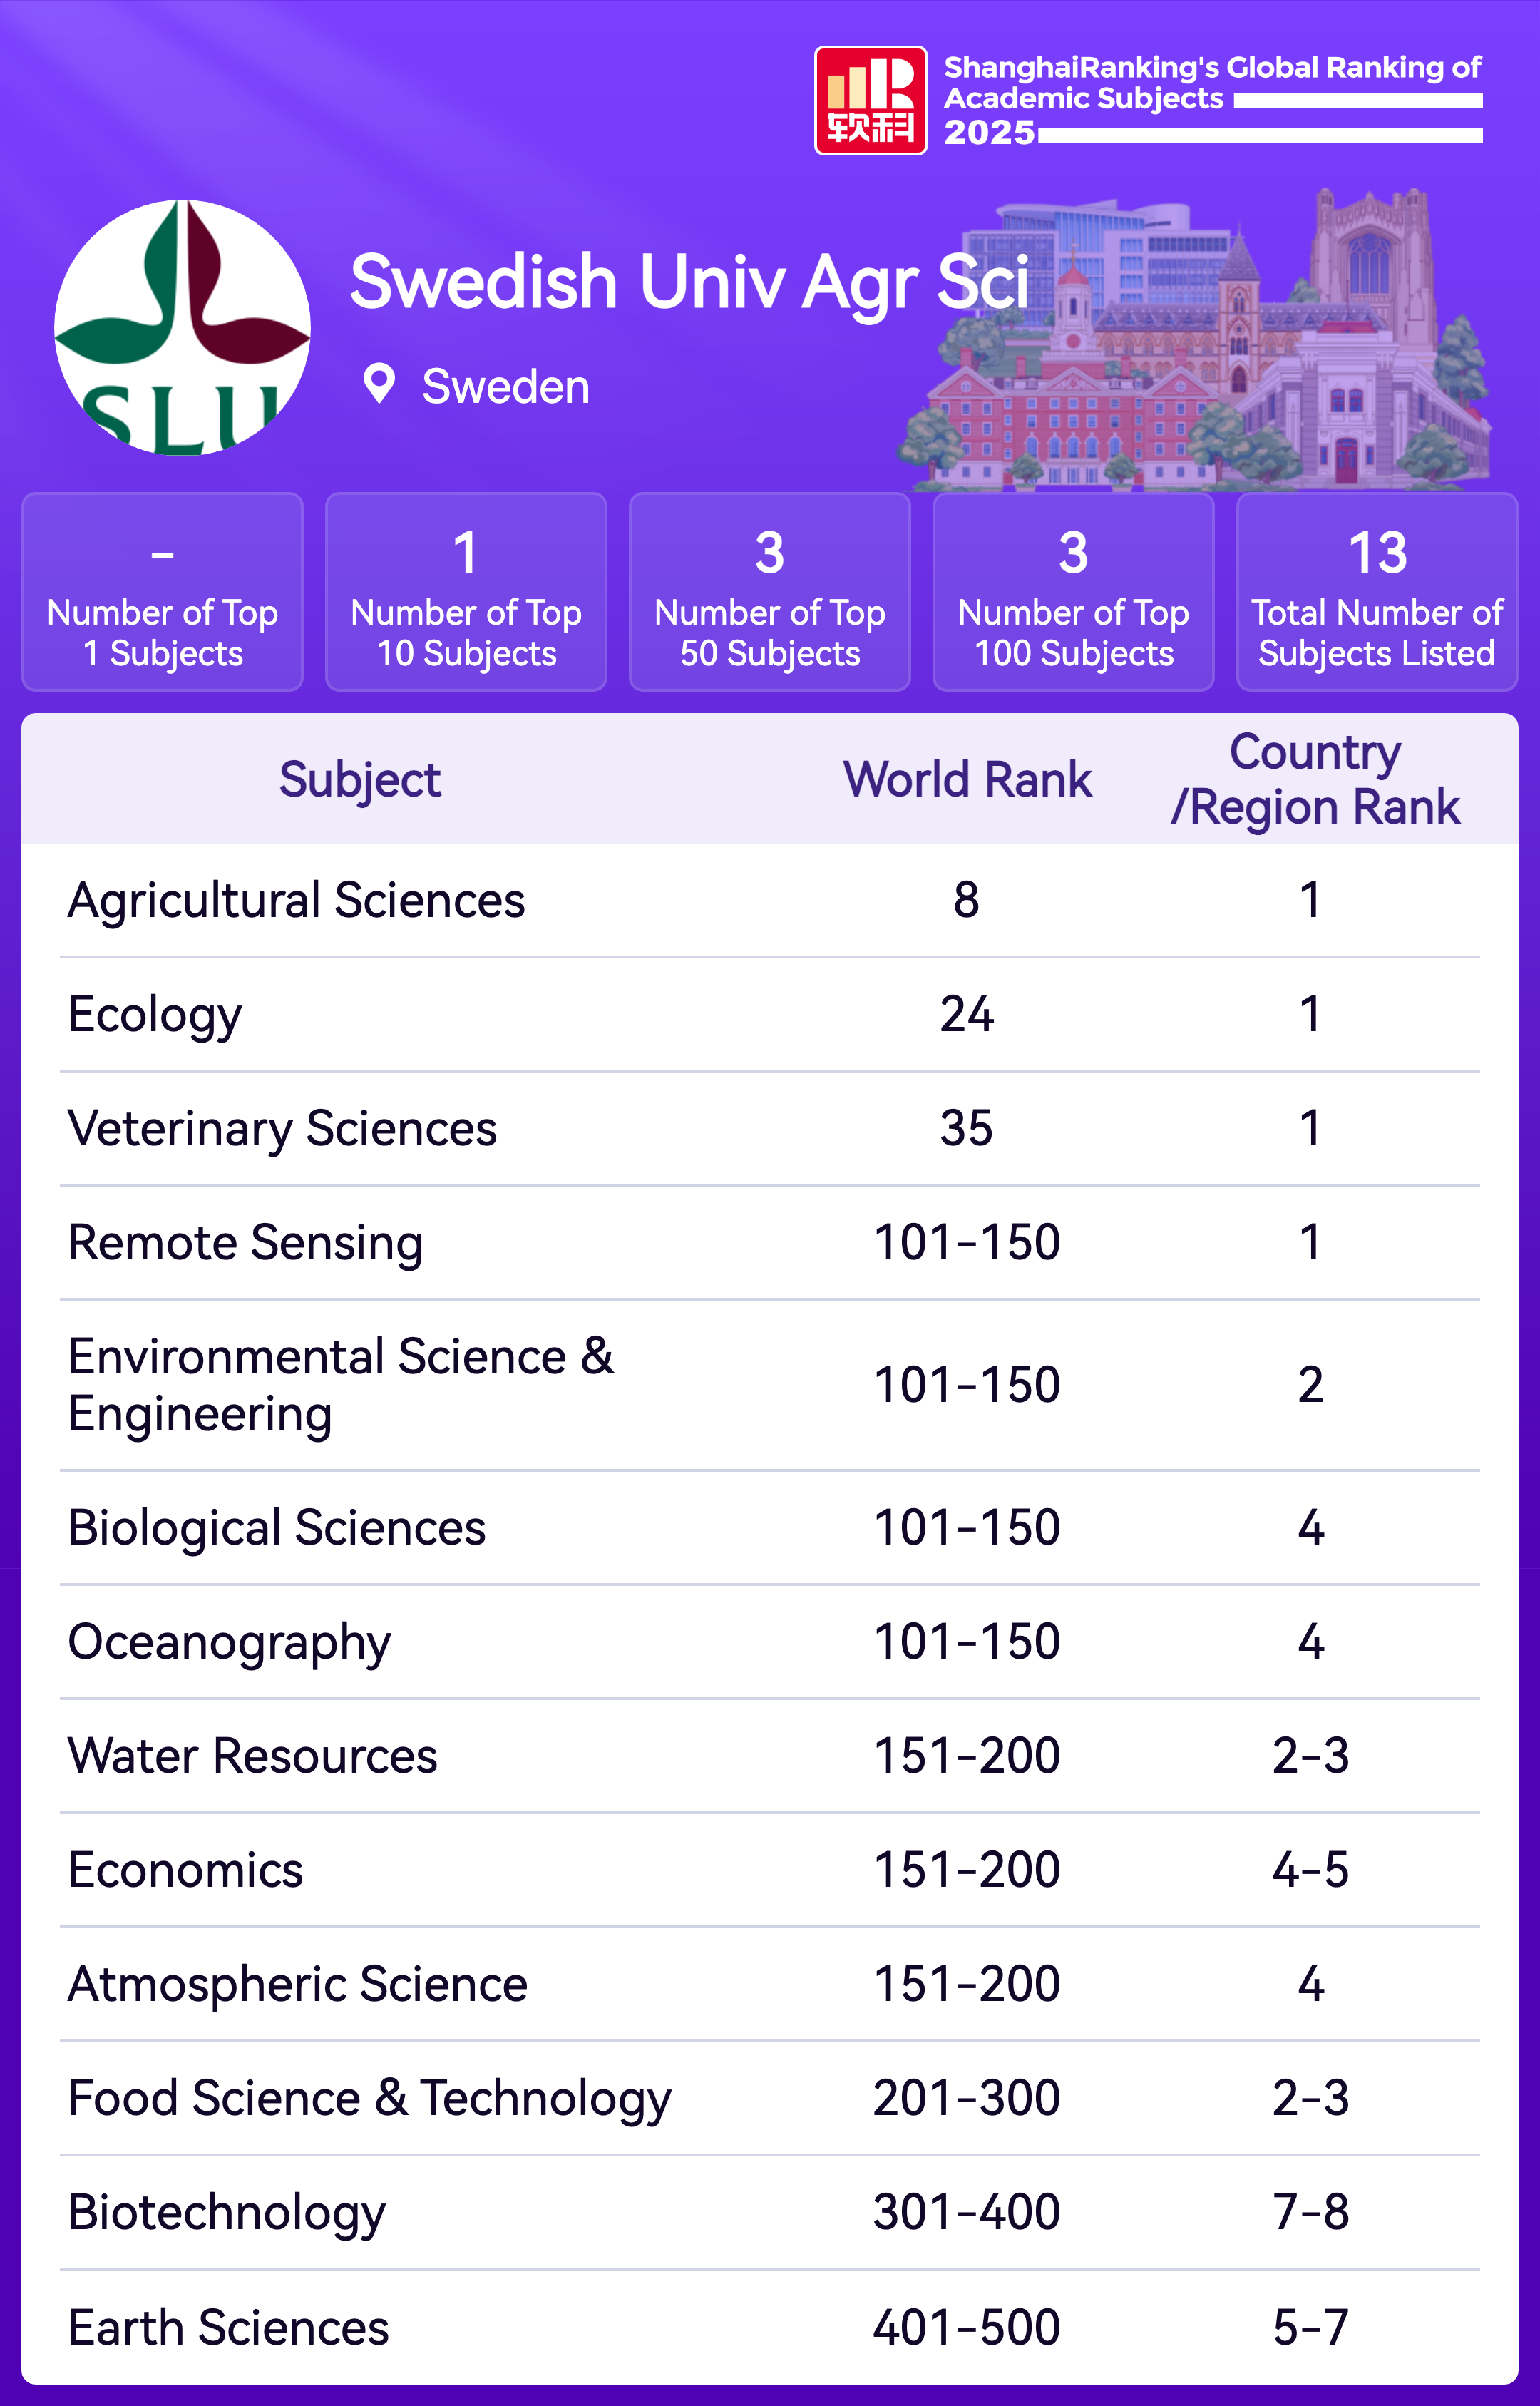Click the ShanghaiRanking red logo icon
1540x2406 pixels.
tap(870, 100)
